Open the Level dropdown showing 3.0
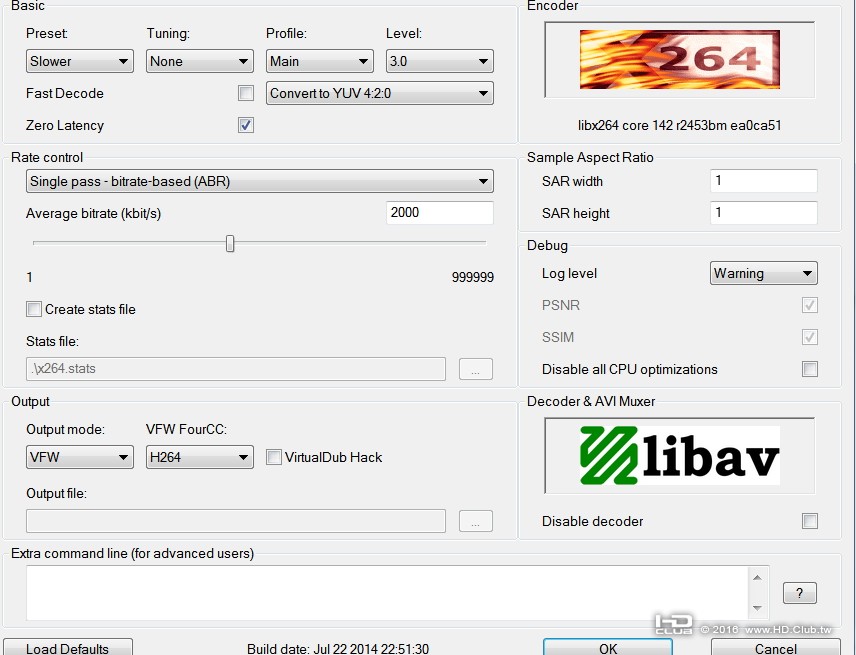The height and width of the screenshot is (655, 856). 439,61
